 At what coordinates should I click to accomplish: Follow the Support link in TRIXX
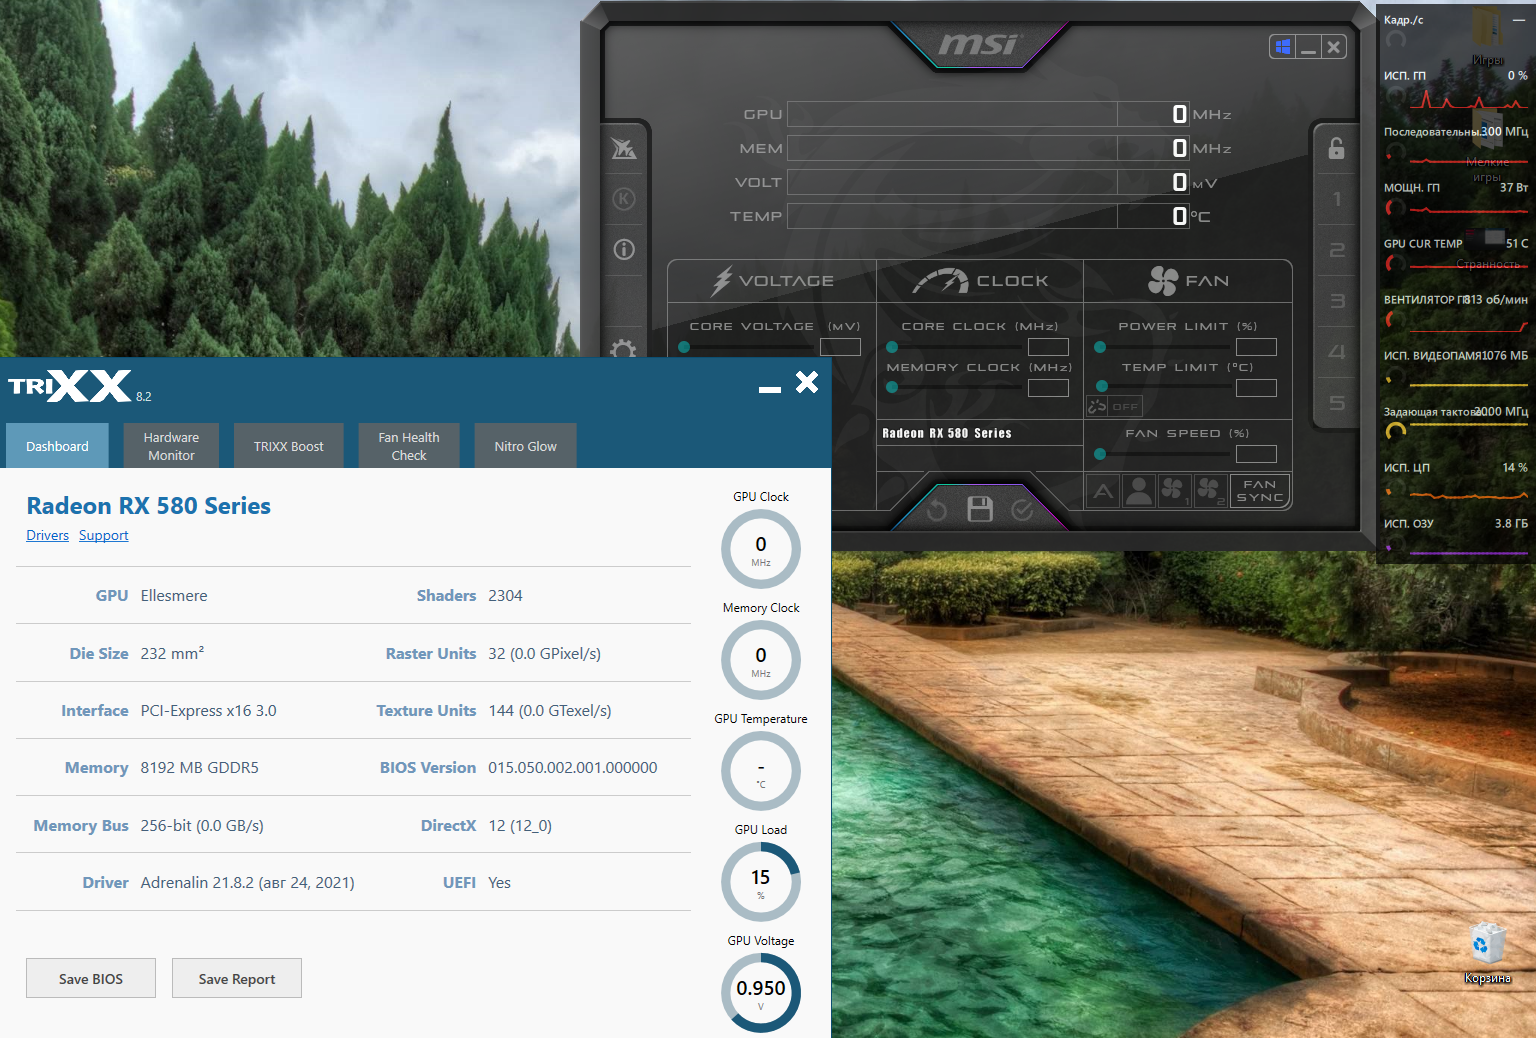[103, 535]
